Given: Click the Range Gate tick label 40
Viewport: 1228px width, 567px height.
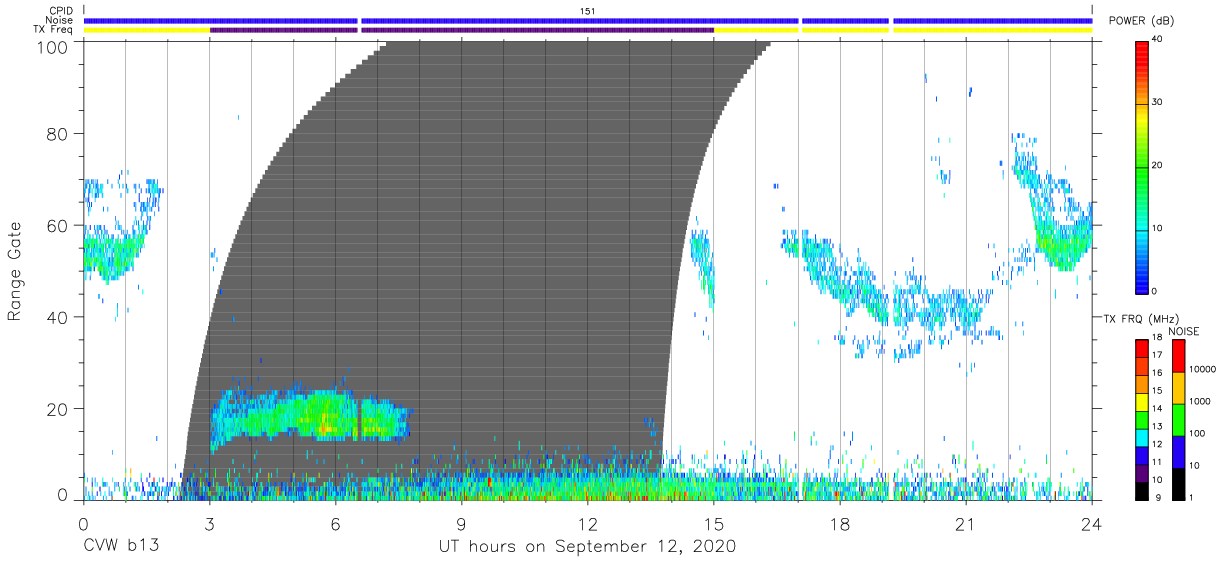Looking at the screenshot, I should (x=59, y=317).
